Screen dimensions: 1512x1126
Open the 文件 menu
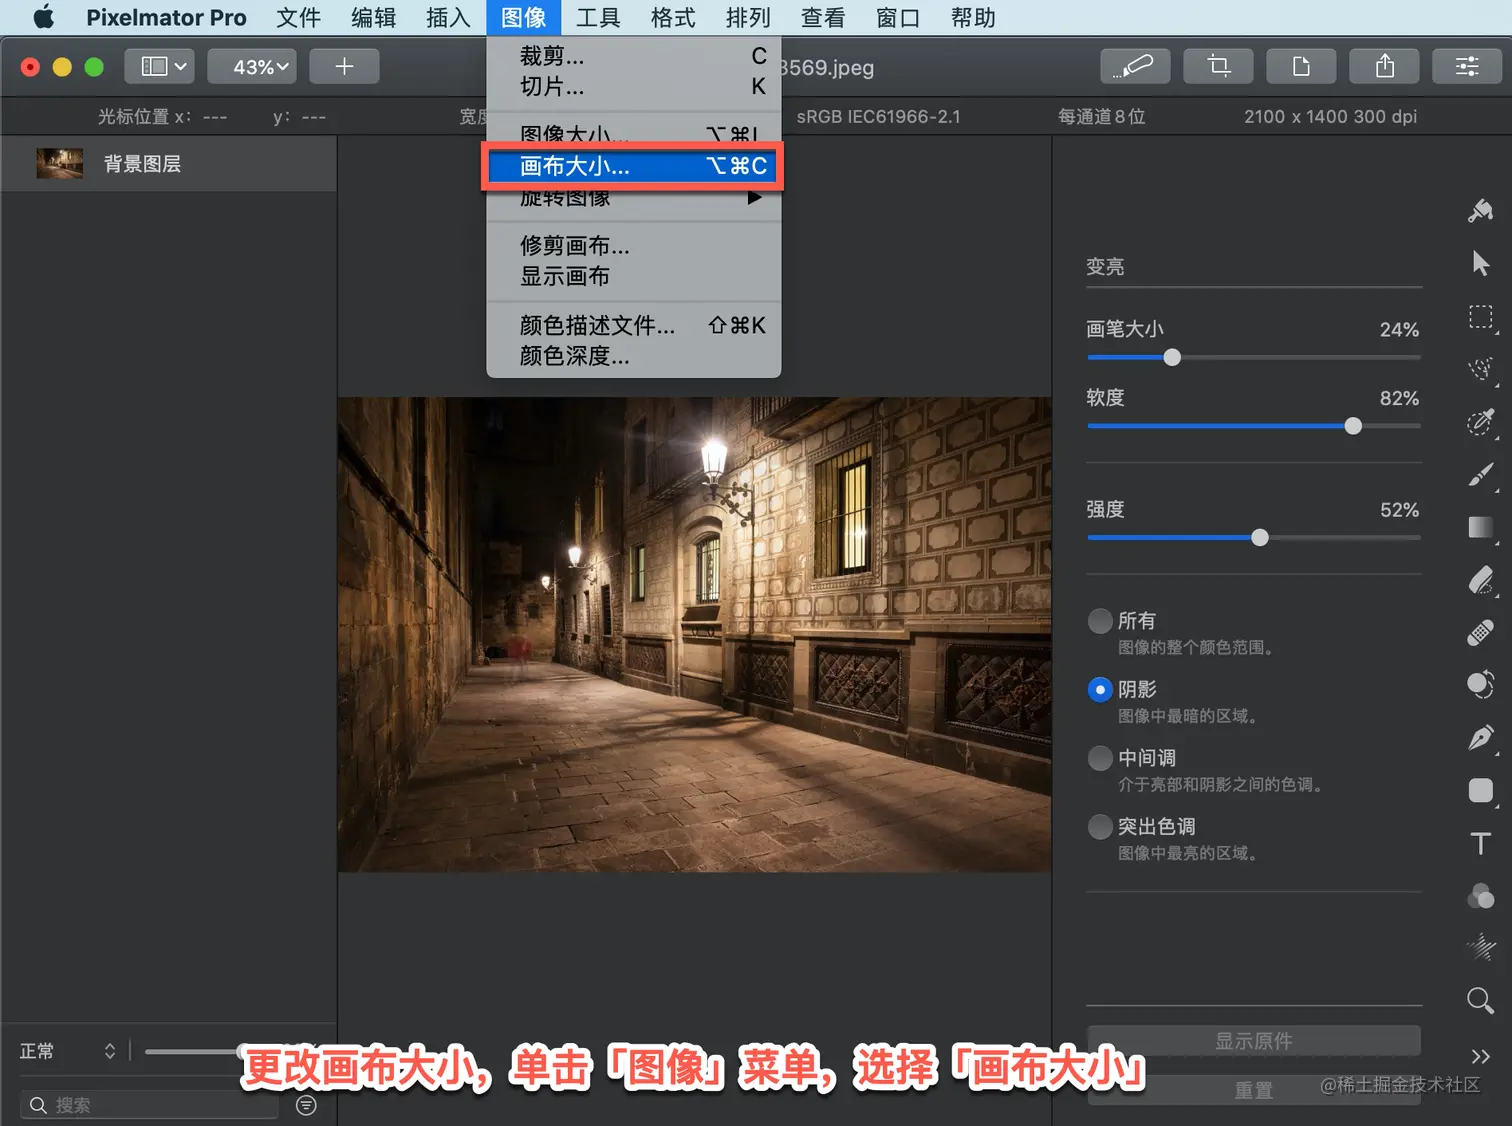tap(298, 17)
